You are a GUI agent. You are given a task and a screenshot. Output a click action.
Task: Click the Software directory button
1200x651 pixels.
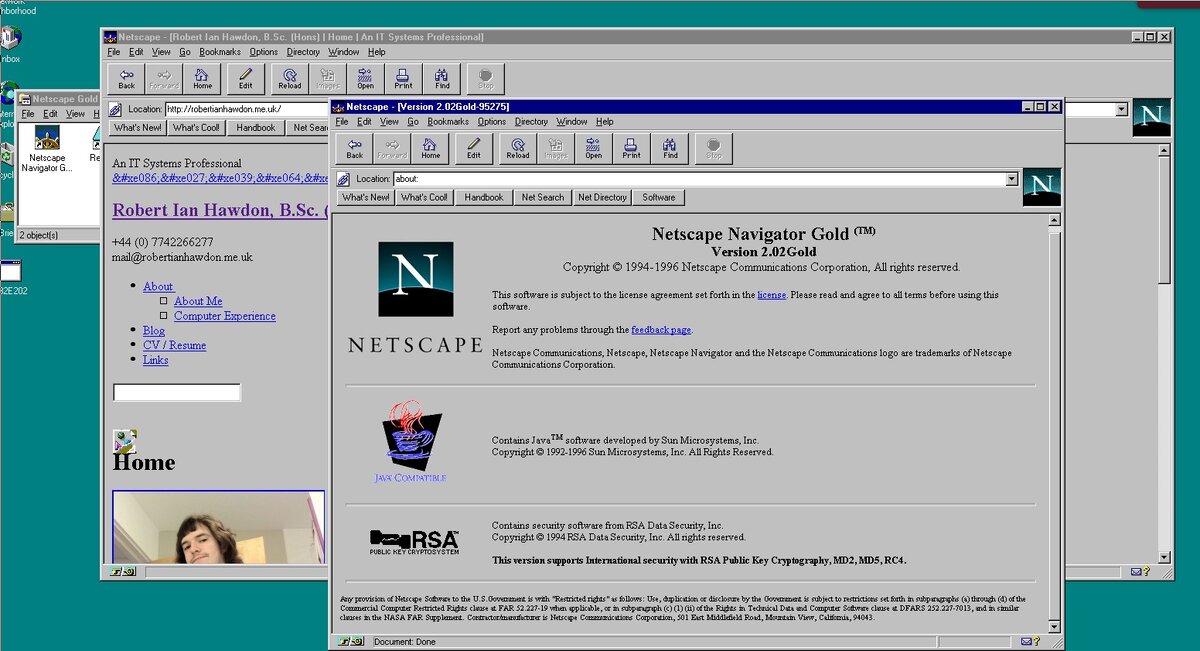pos(658,197)
